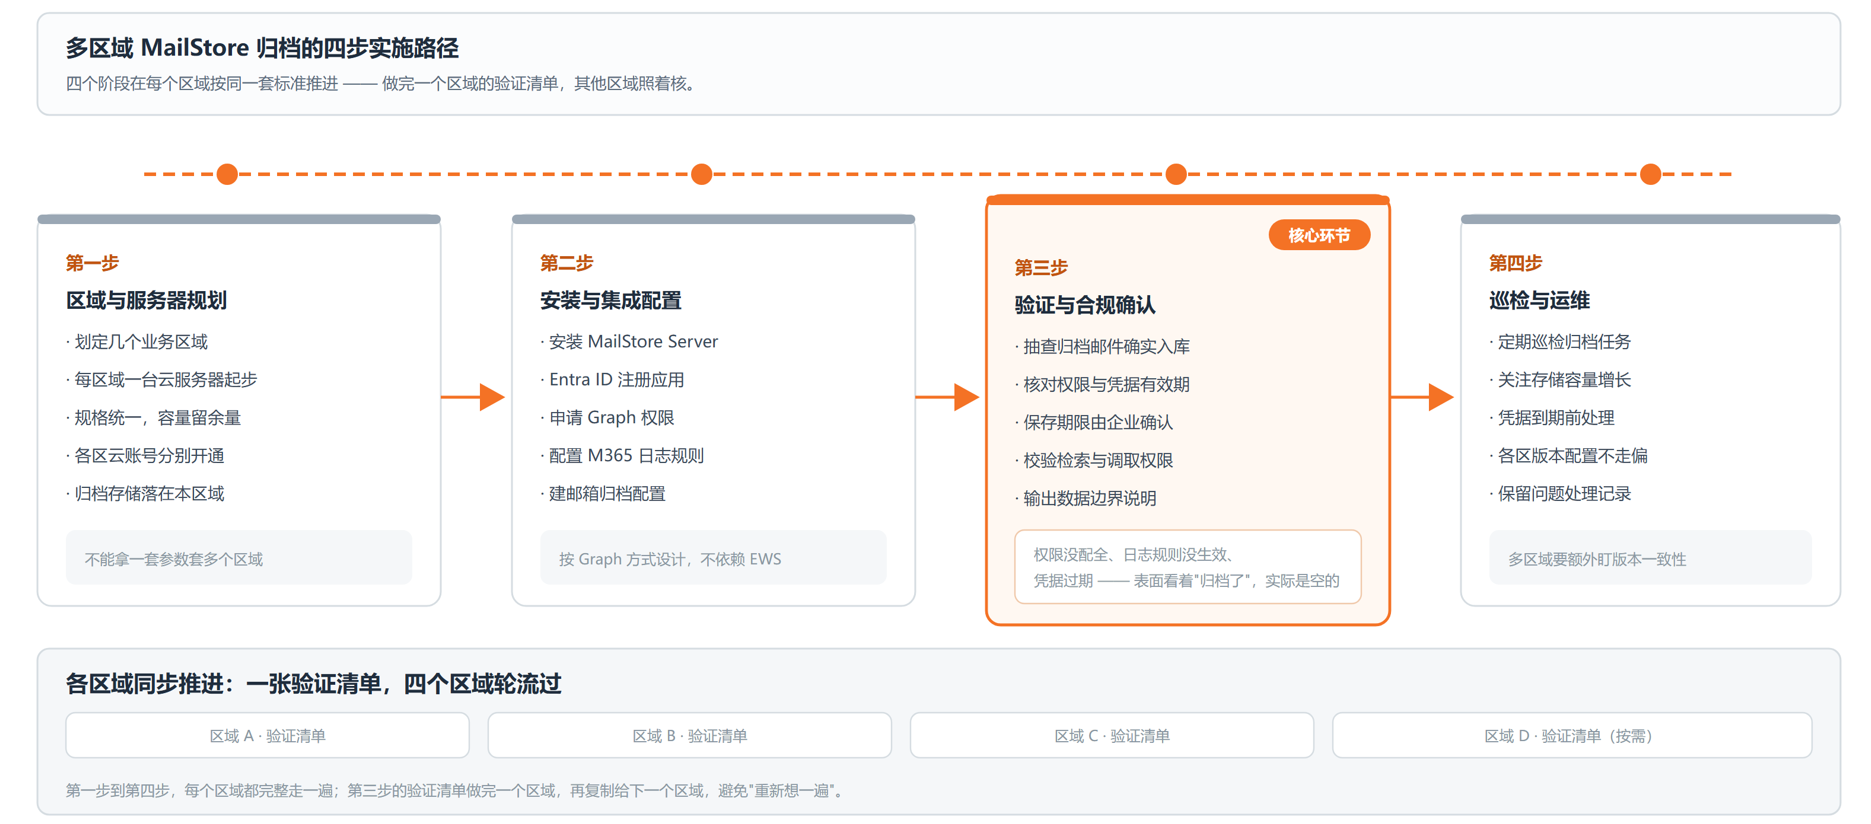Click 输出数据边界说明 item
1871x824 pixels.
tap(1086, 499)
